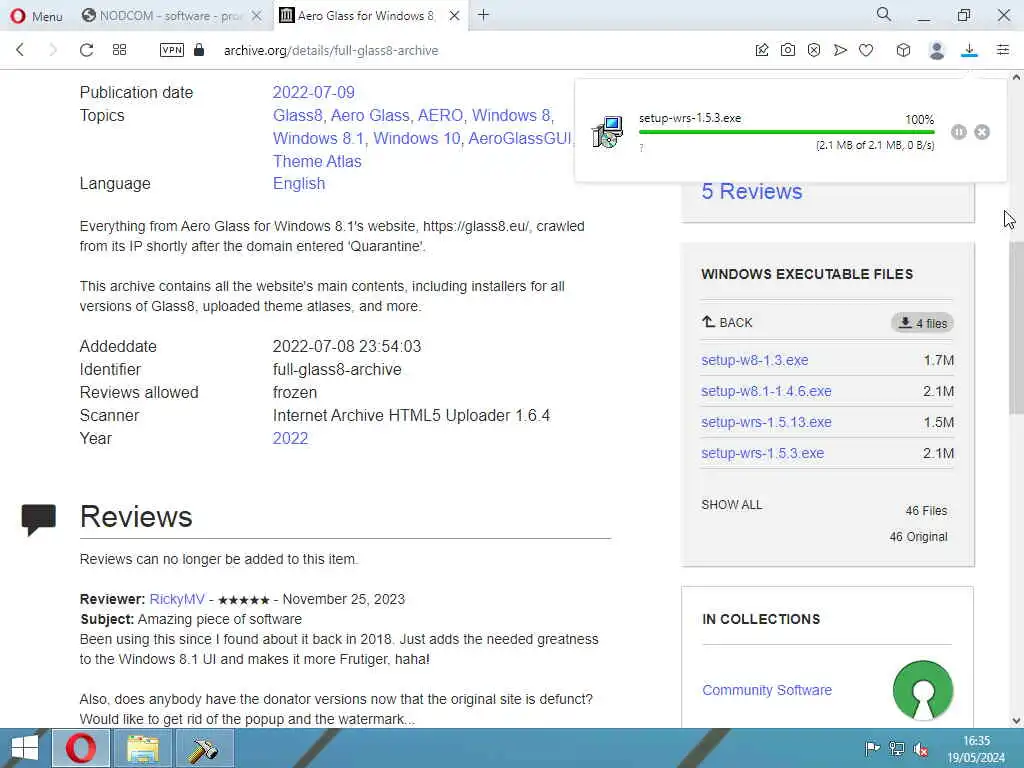Open the Theme Atlas topic link
The height and width of the screenshot is (768, 1024).
pyautogui.click(x=317, y=161)
